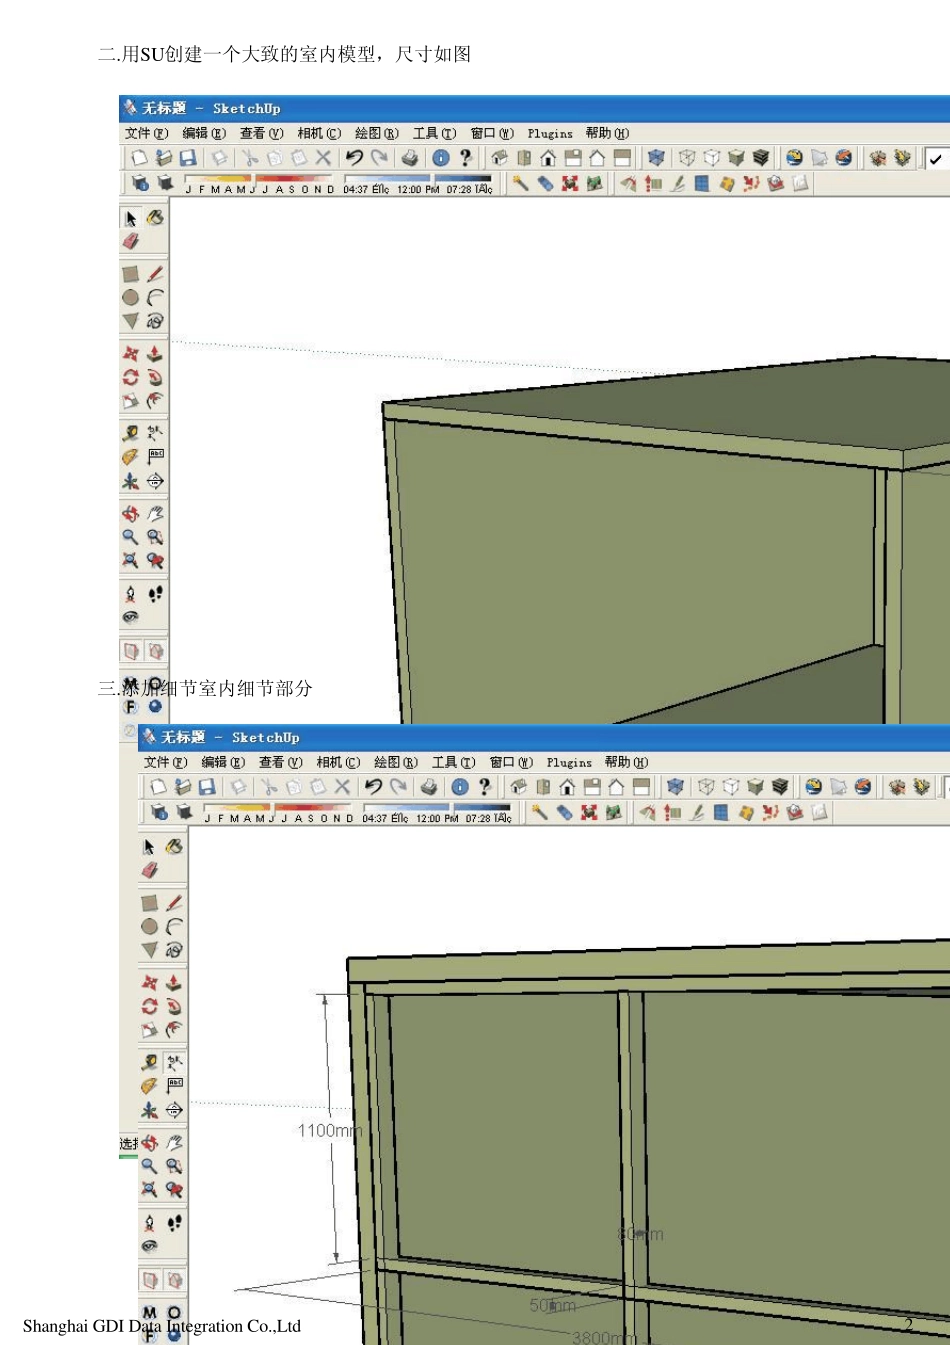
Task: Switch to Iso view in upper SketchUp toolbar
Action: pyautogui.click(x=499, y=158)
